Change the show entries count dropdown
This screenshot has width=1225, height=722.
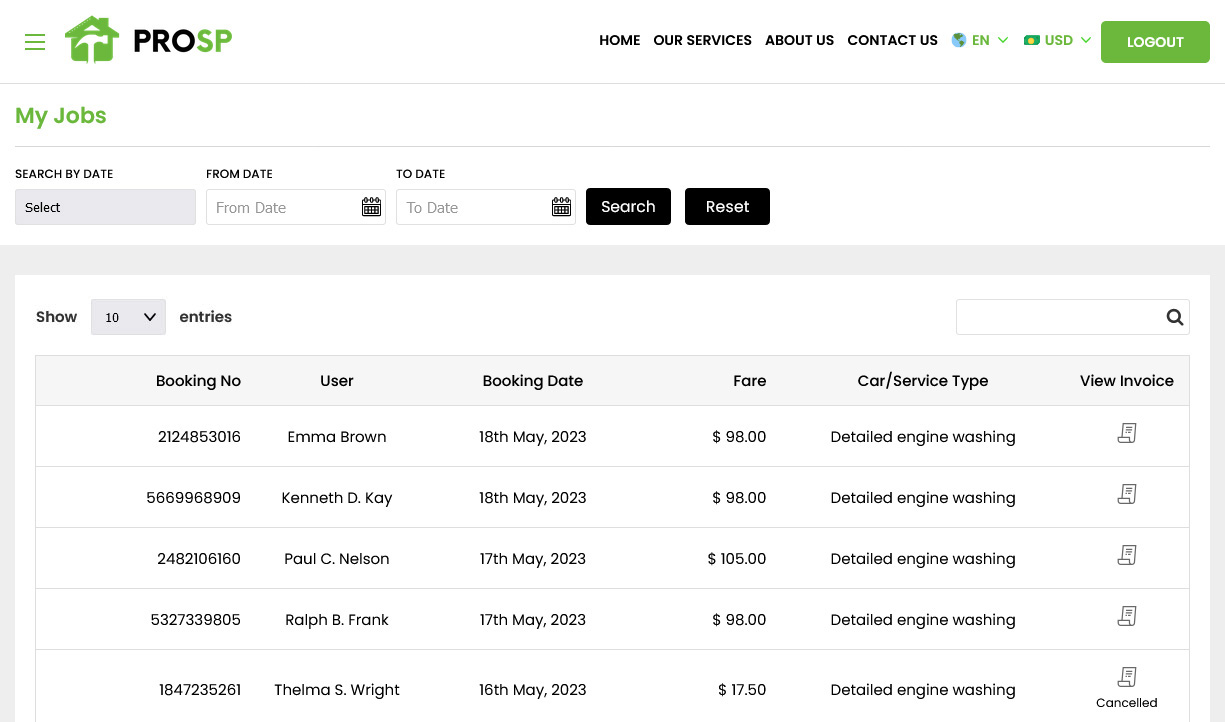pos(128,317)
